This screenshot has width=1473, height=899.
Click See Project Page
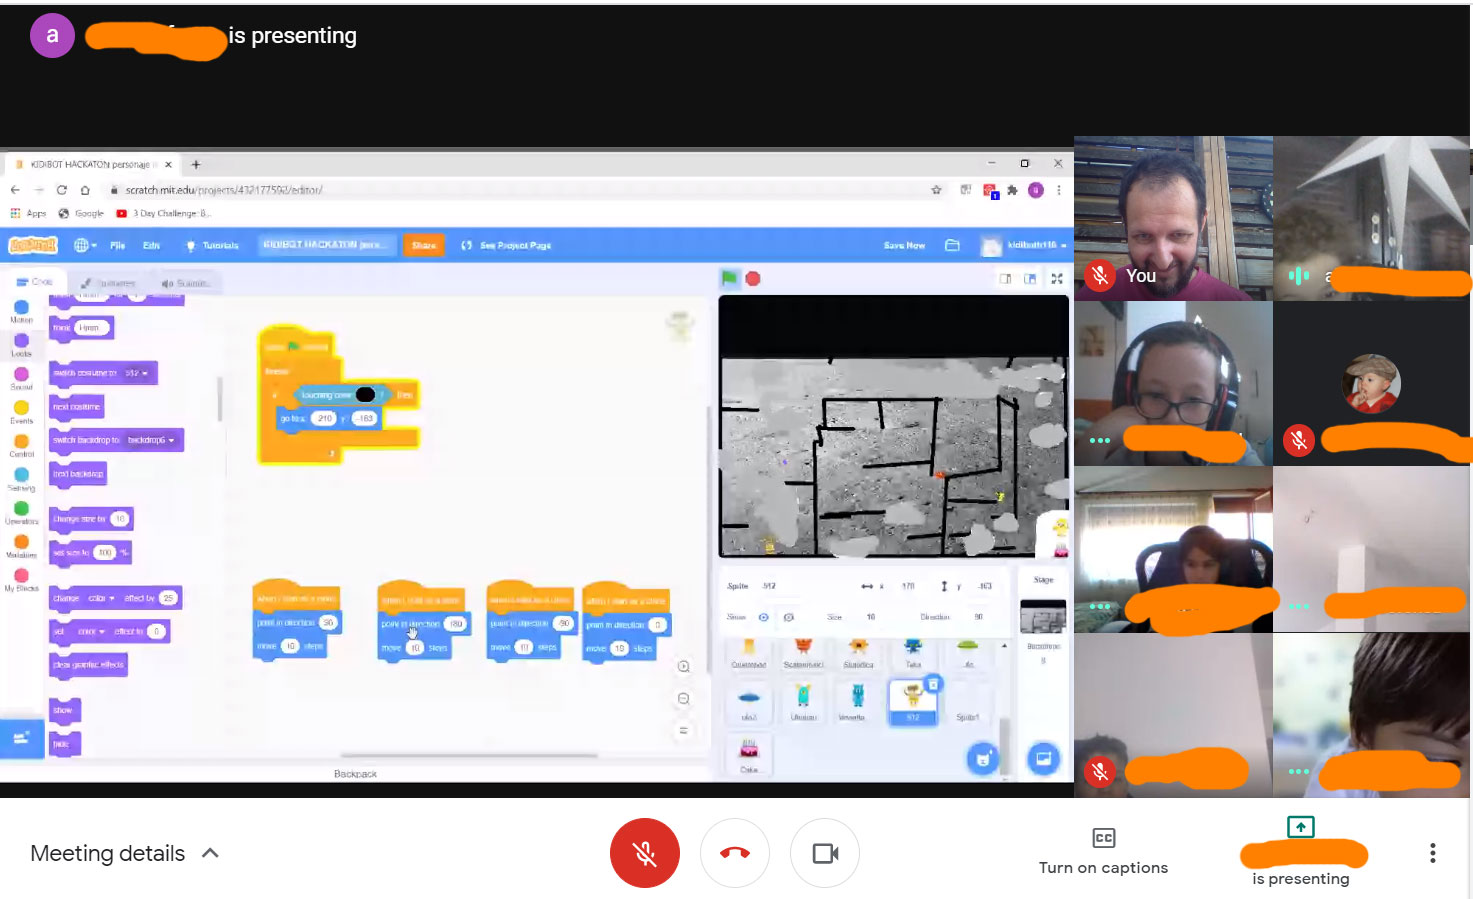coord(507,245)
